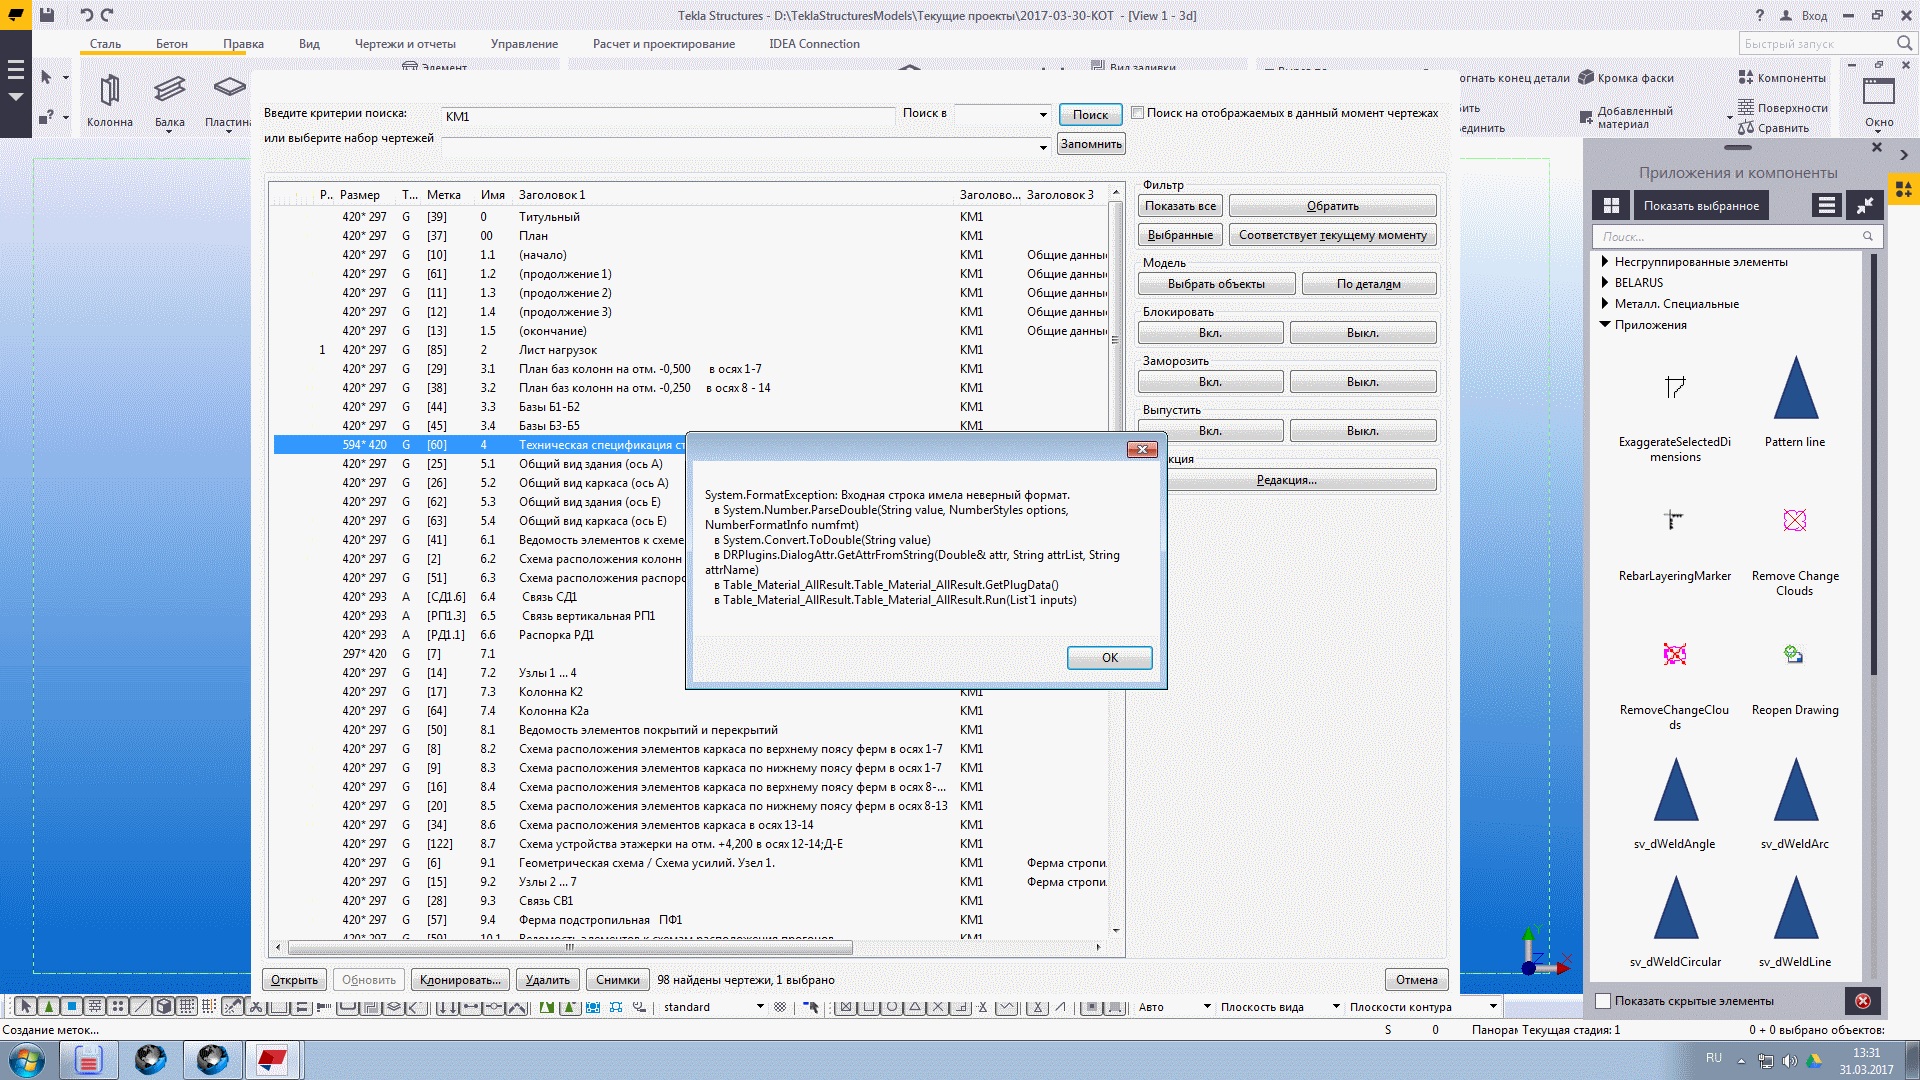The width and height of the screenshot is (1920, 1080).
Task: Open the Чертежи и отчеты ribbon tab
Action: coord(405,44)
